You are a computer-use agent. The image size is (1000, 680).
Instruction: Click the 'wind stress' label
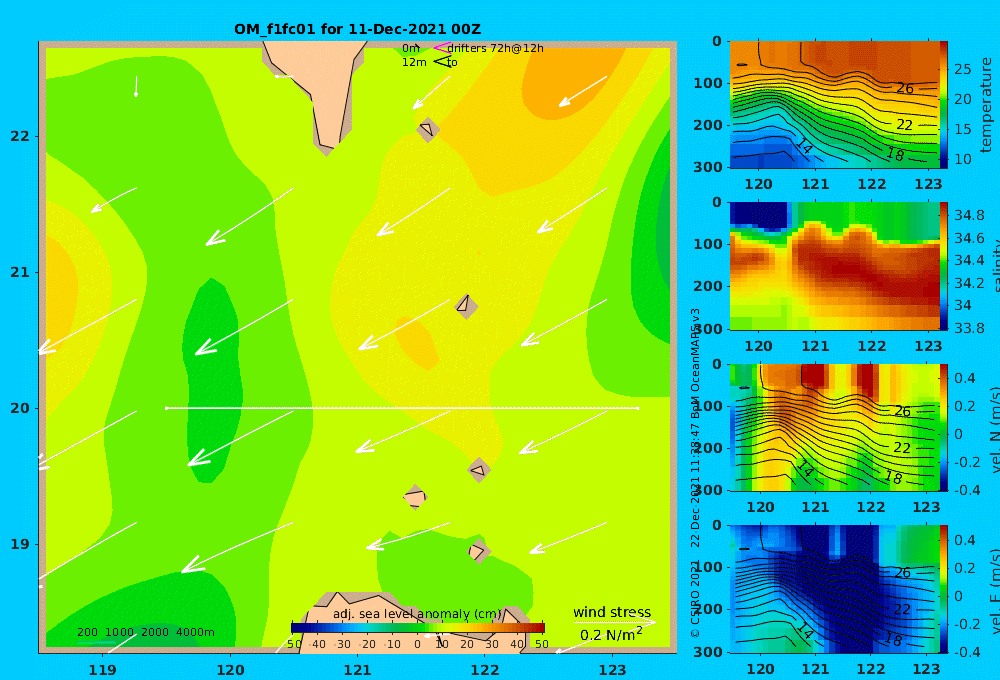[x=612, y=612]
